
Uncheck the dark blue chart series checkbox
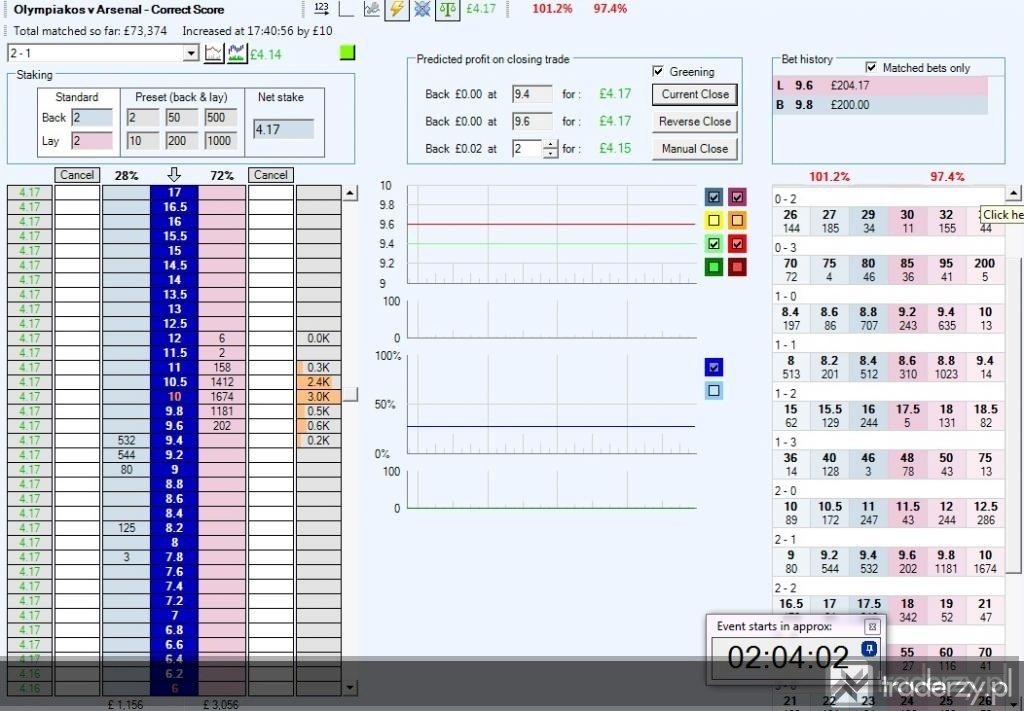pyautogui.click(x=714, y=197)
